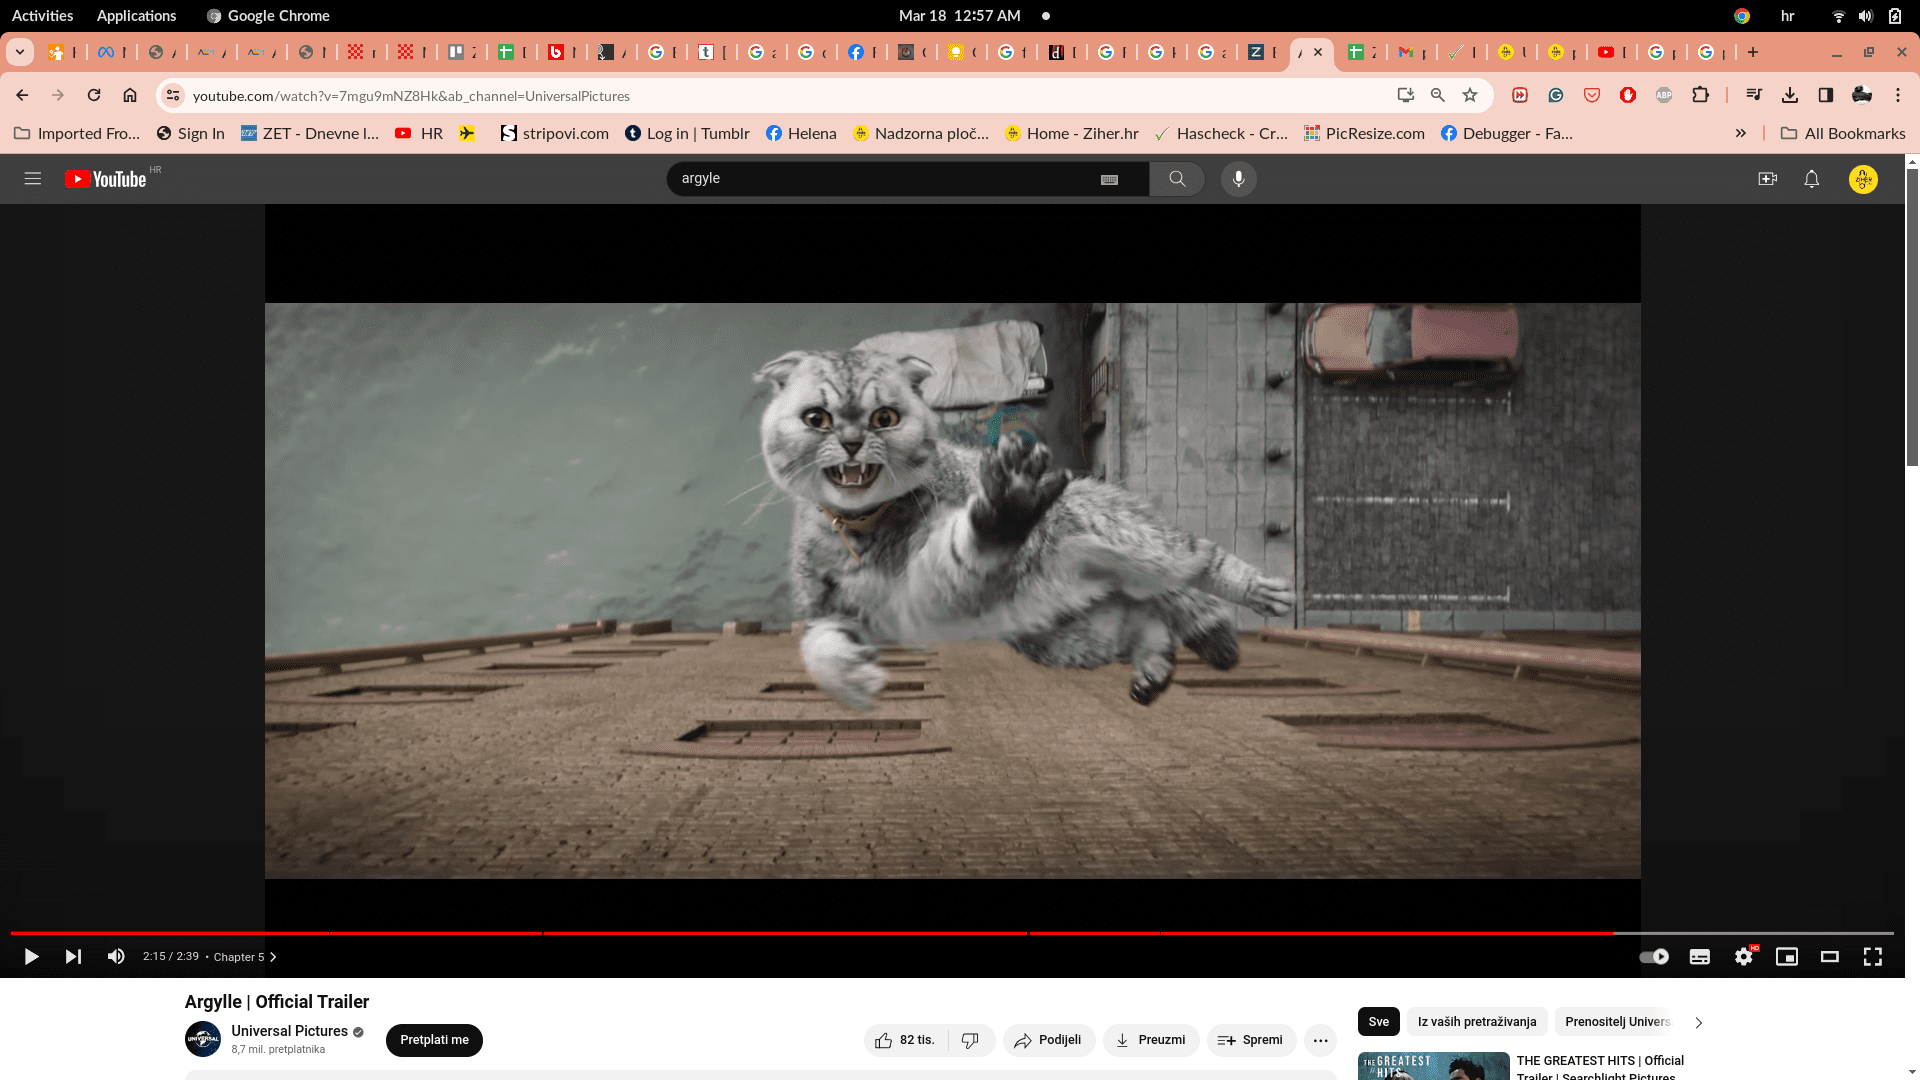
Task: Bookmark this page with the star
Action: (x=1470, y=95)
